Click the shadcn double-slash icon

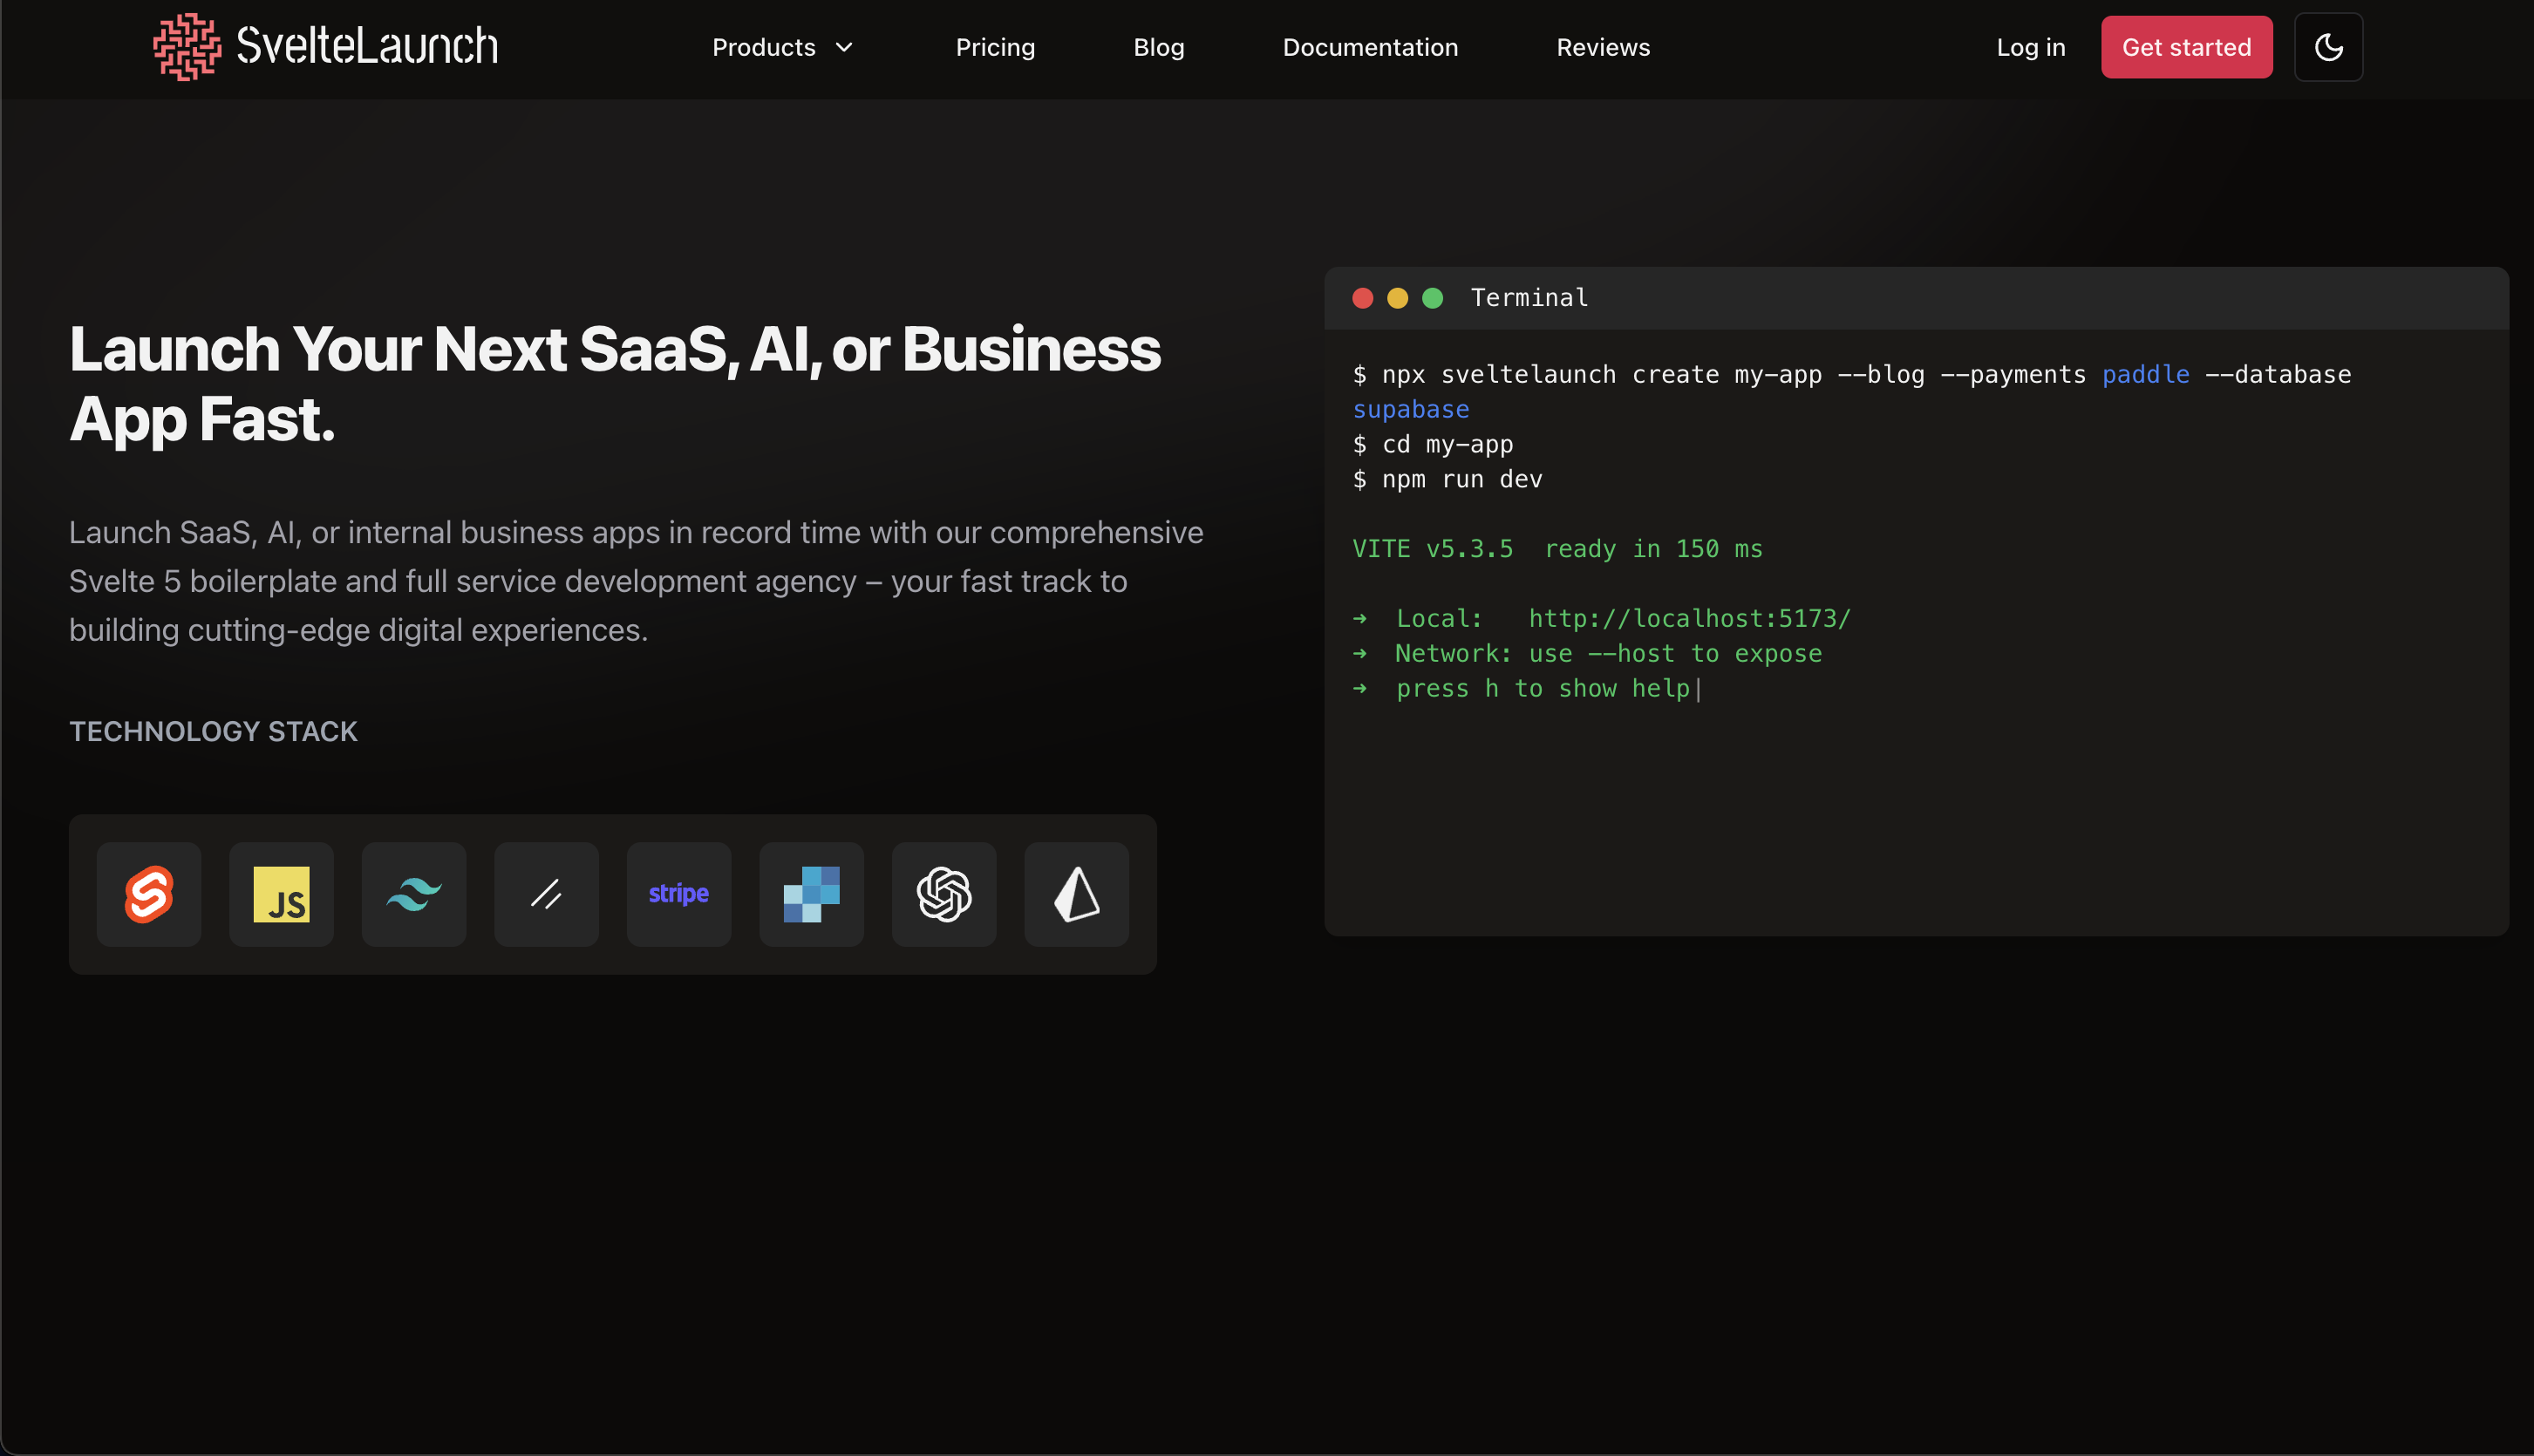point(546,894)
